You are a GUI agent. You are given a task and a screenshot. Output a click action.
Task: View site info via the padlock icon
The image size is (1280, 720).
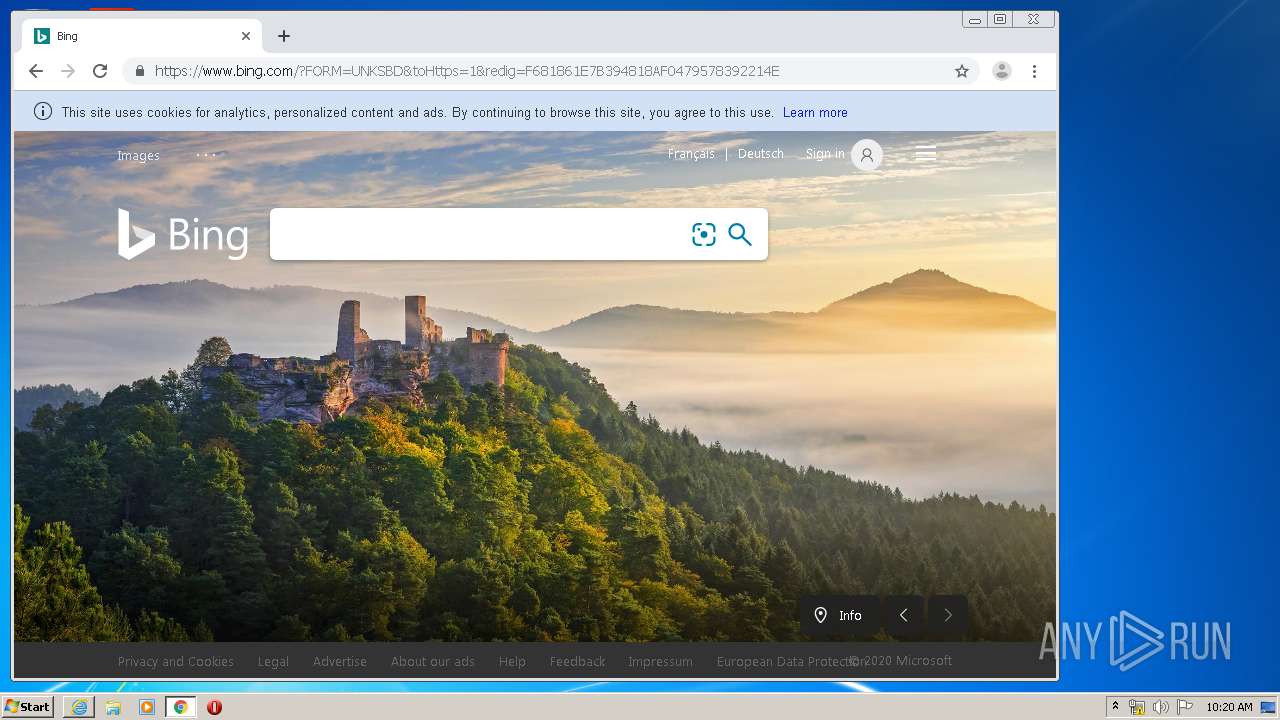pyautogui.click(x=139, y=71)
